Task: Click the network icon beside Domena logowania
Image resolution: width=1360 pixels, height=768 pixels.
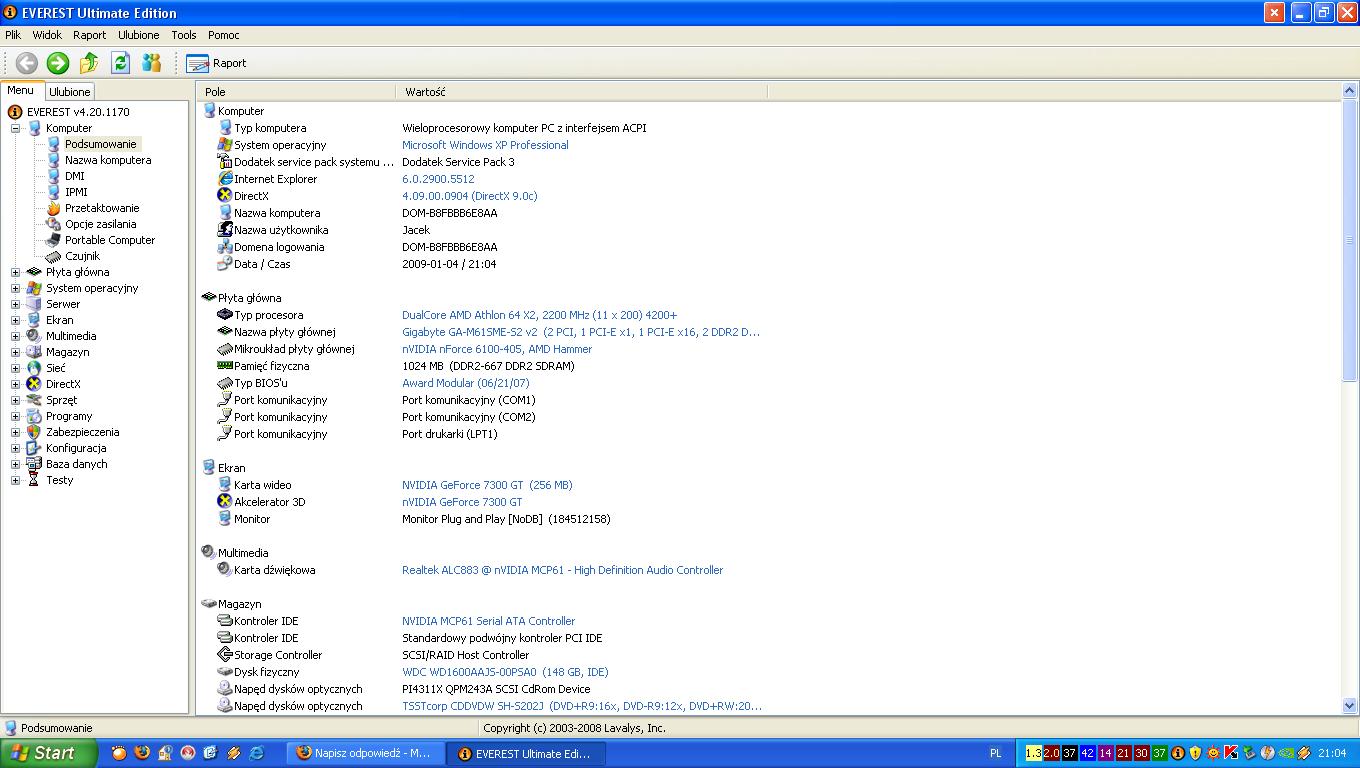Action: pyautogui.click(x=225, y=247)
